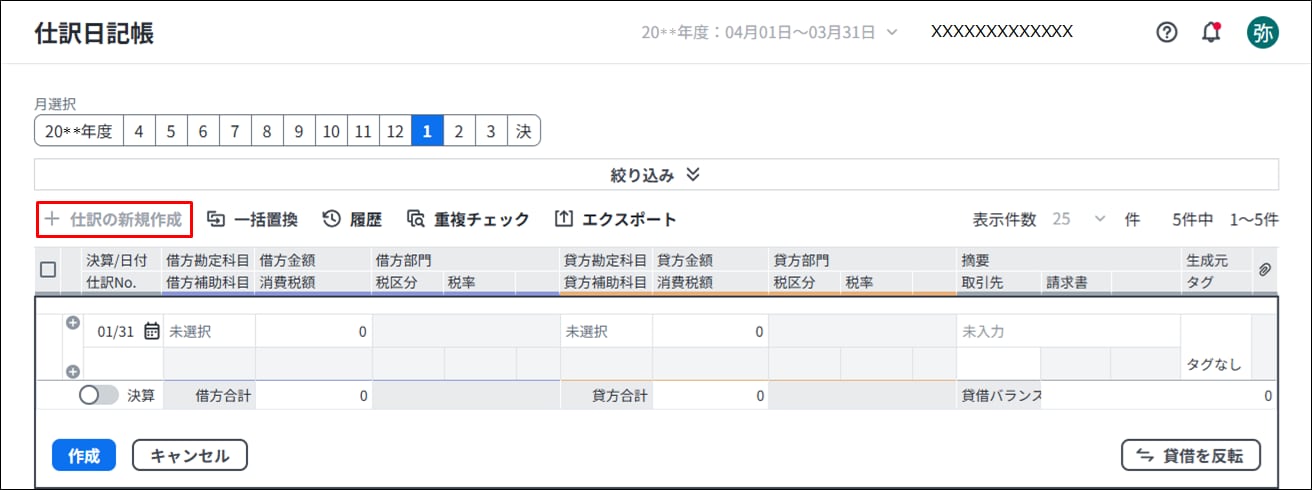Select the highlighted month 1 tab
Screen dimensions: 1312x490
pos(427,131)
